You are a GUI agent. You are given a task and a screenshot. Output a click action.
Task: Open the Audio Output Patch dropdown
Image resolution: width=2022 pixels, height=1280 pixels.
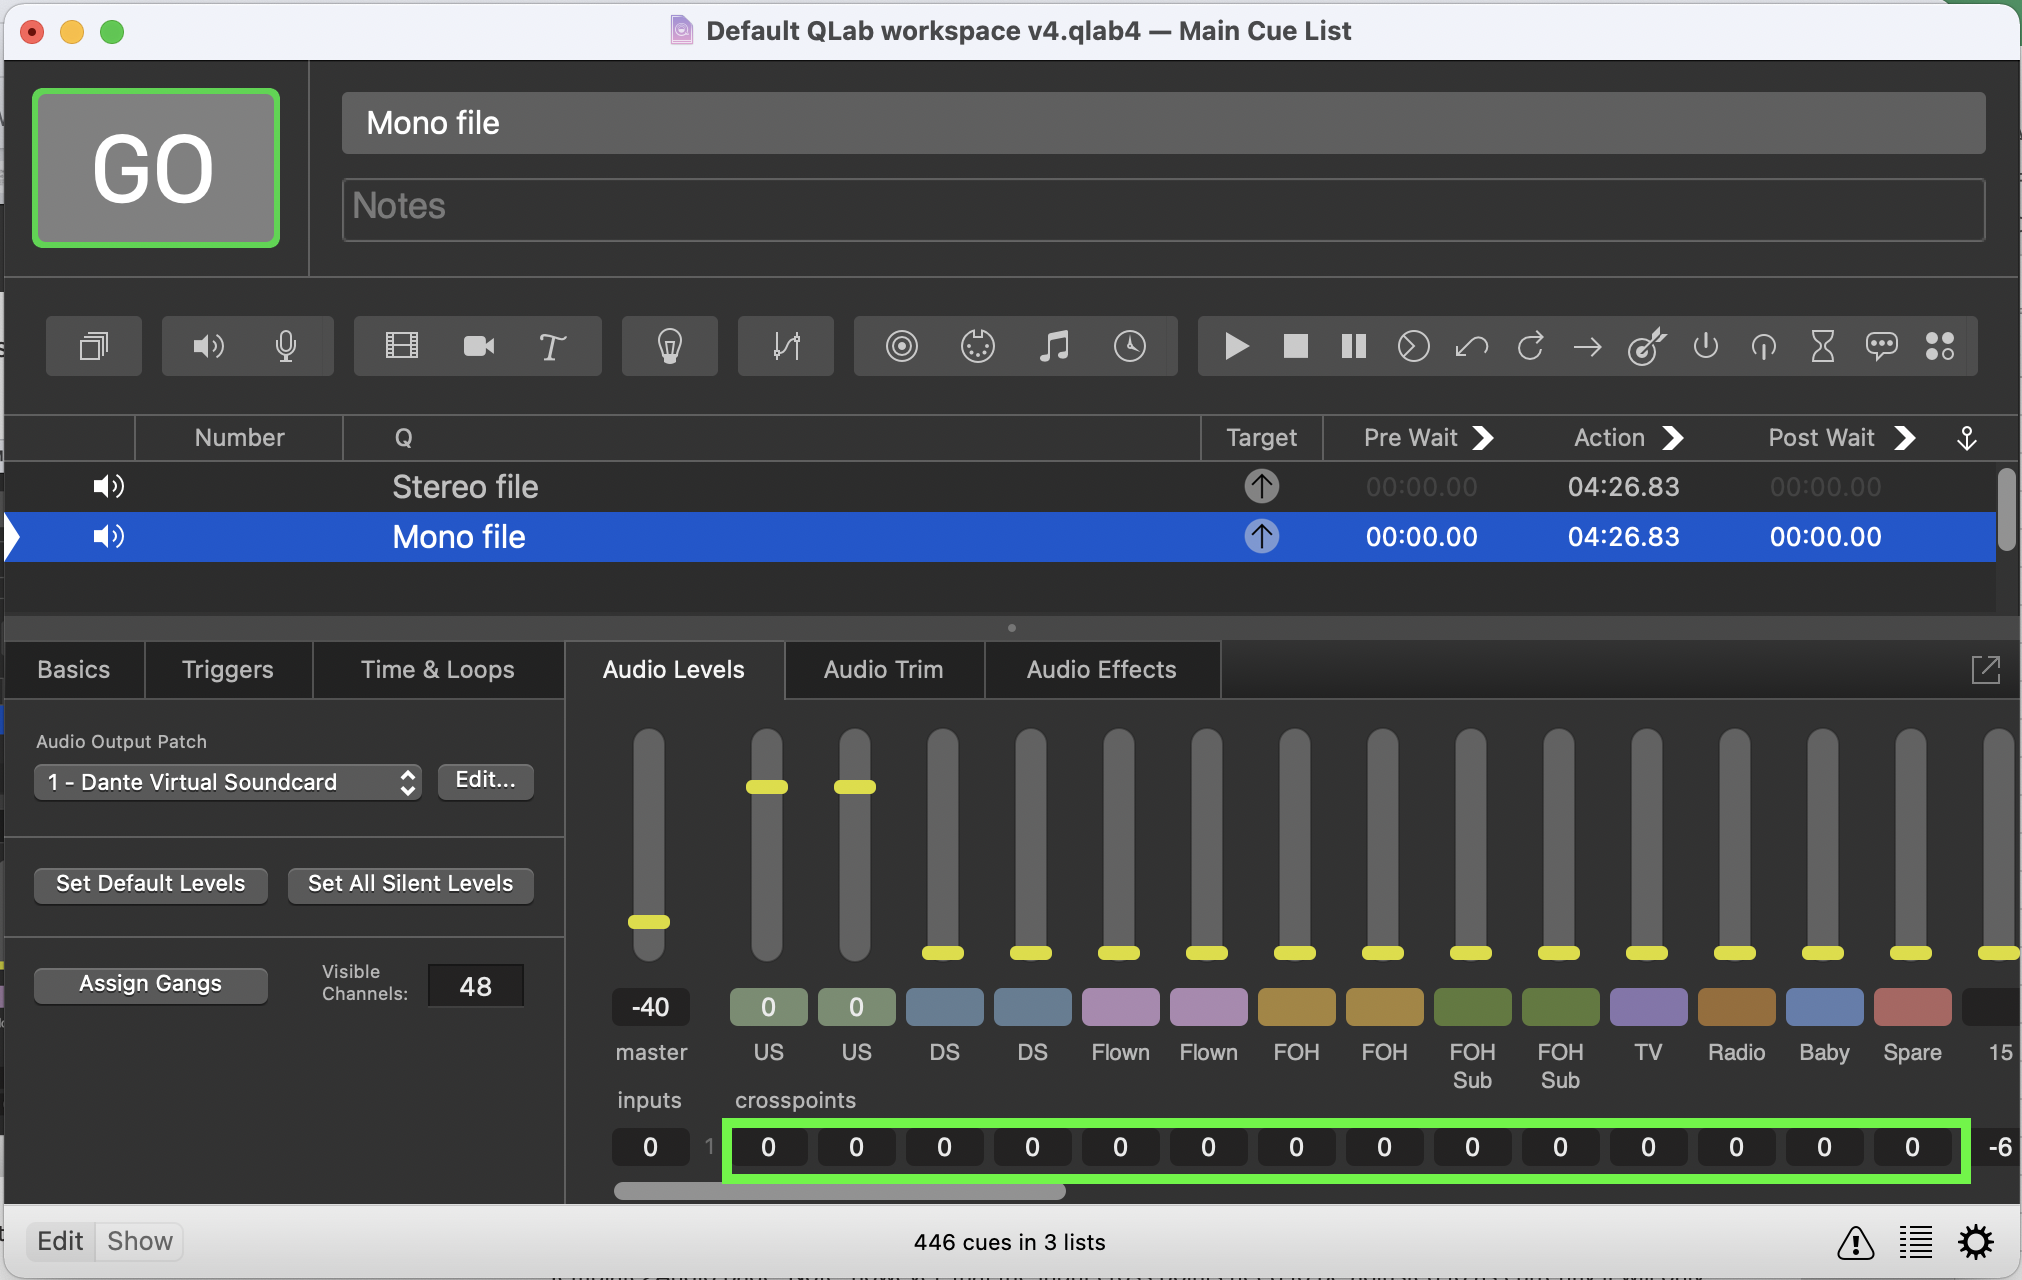pyautogui.click(x=227, y=782)
